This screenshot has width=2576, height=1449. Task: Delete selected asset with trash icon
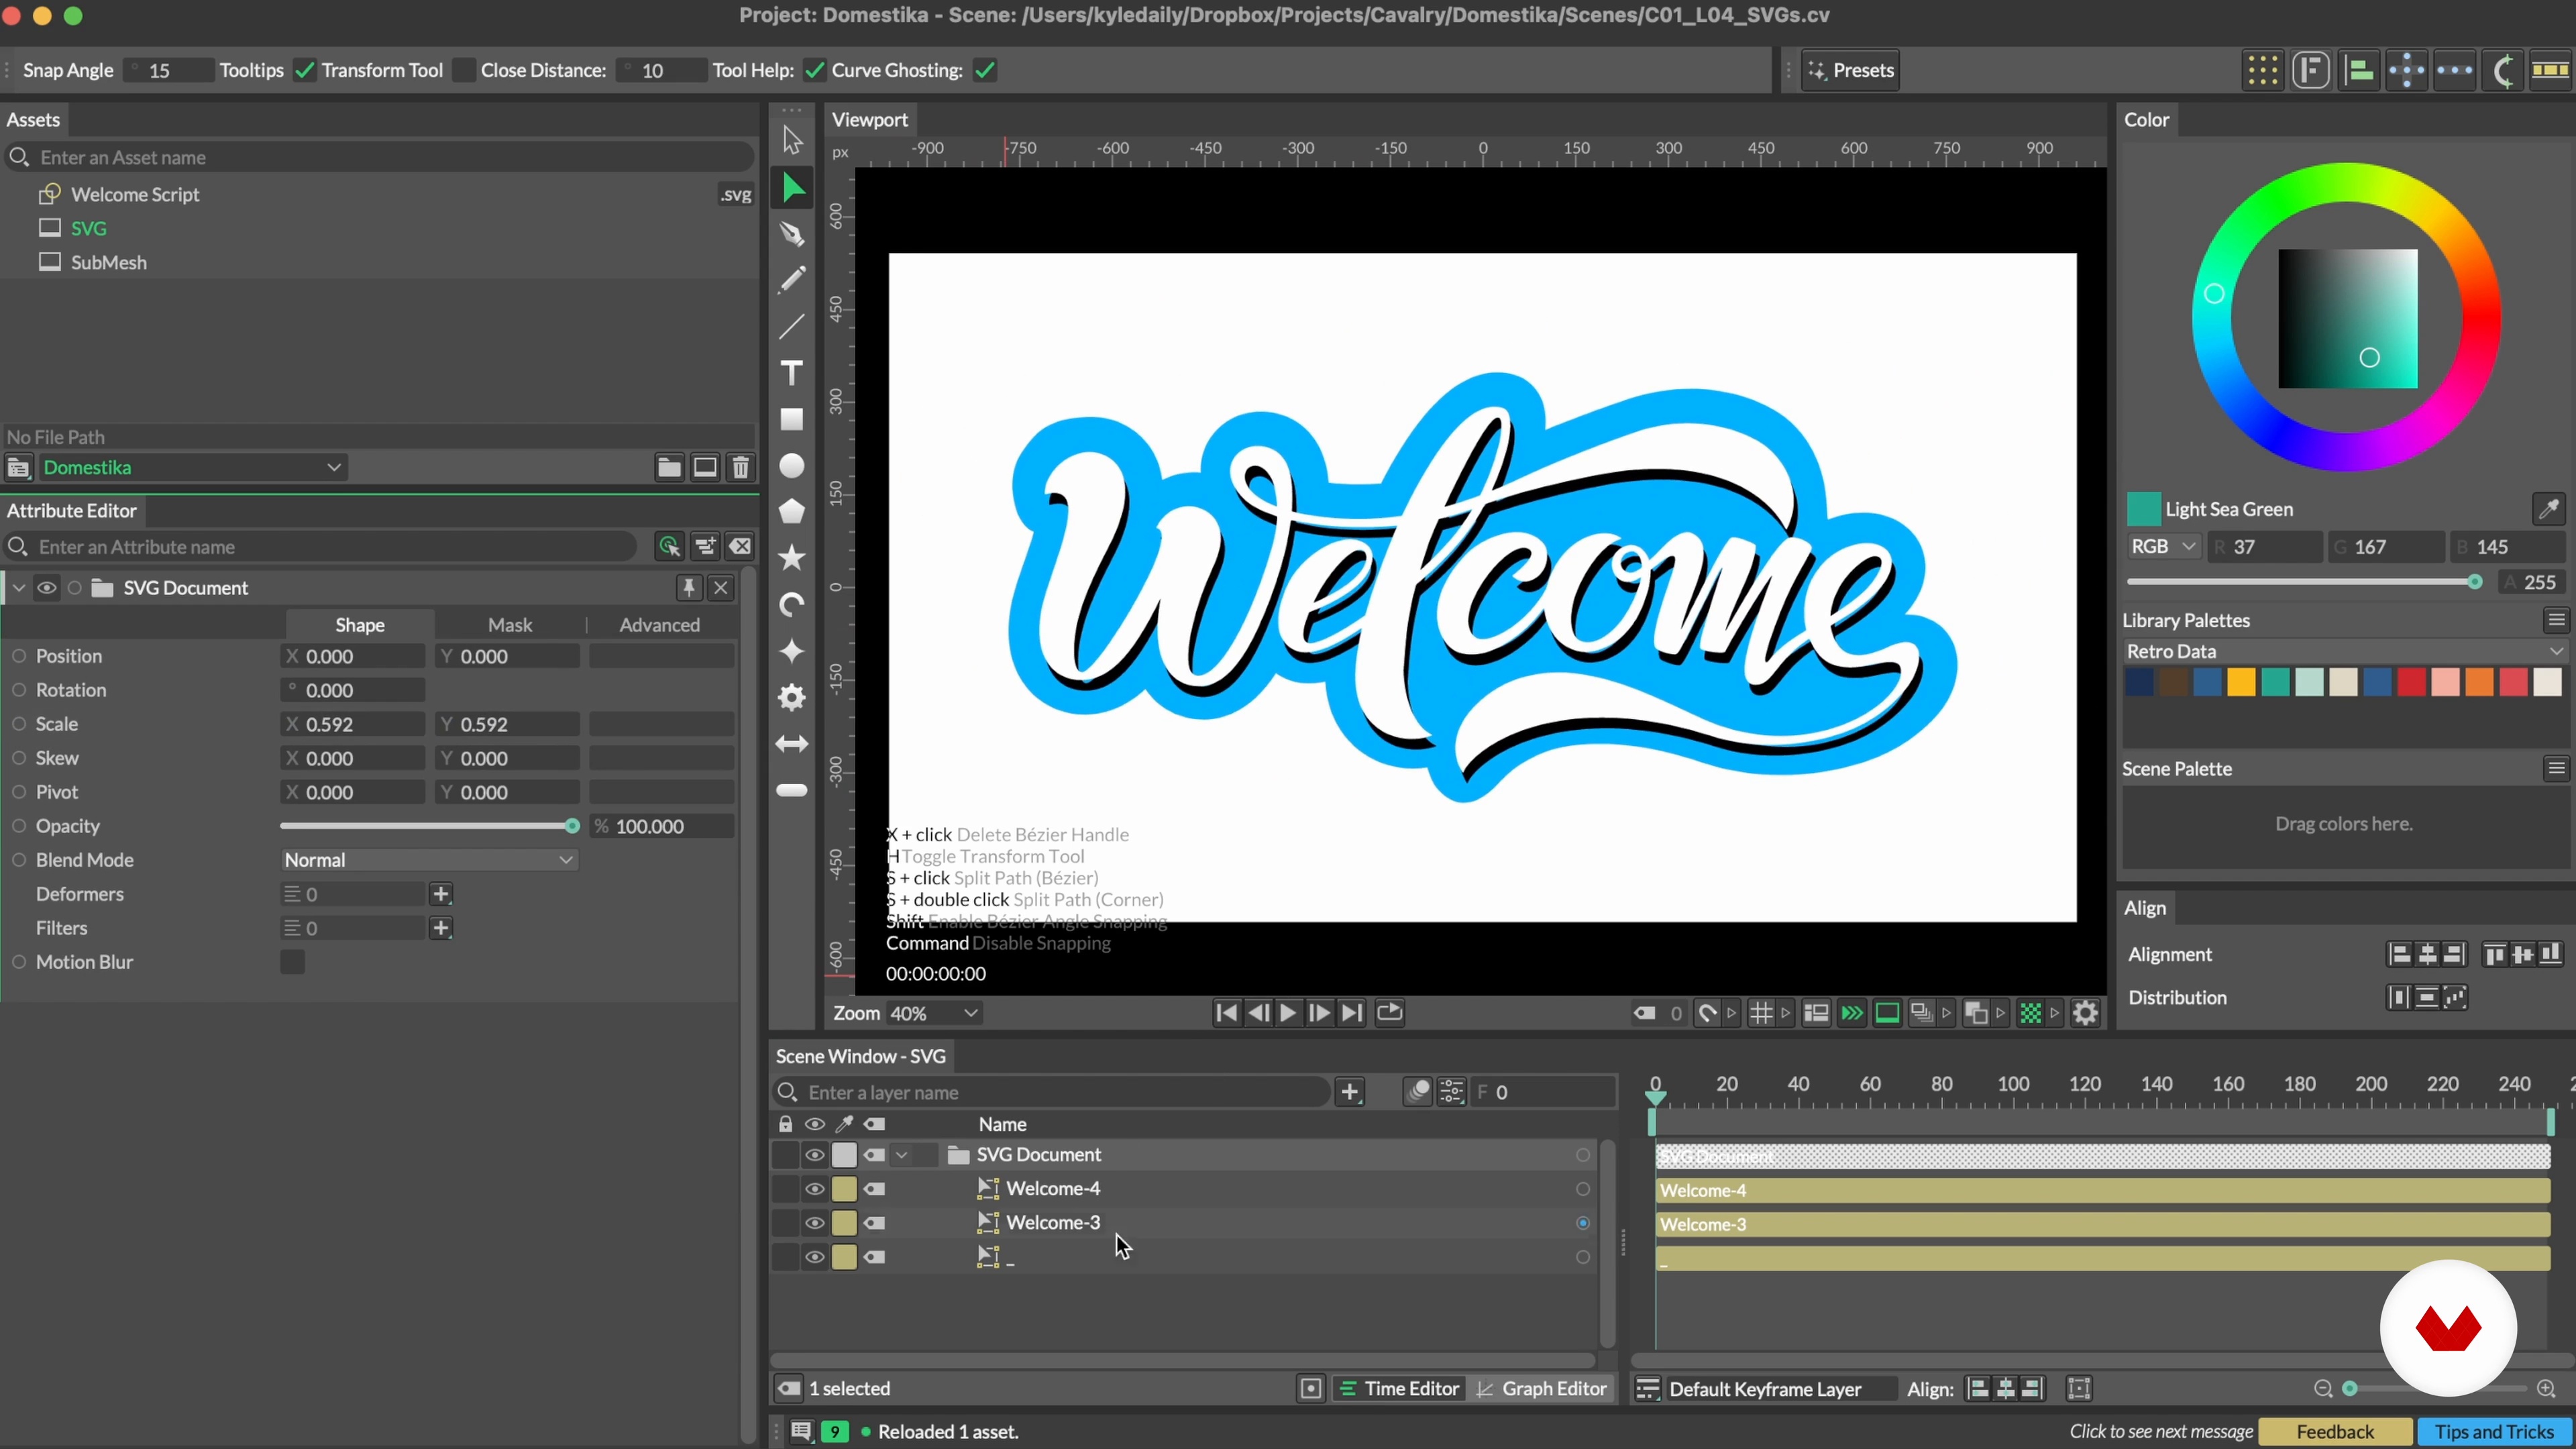click(x=741, y=467)
